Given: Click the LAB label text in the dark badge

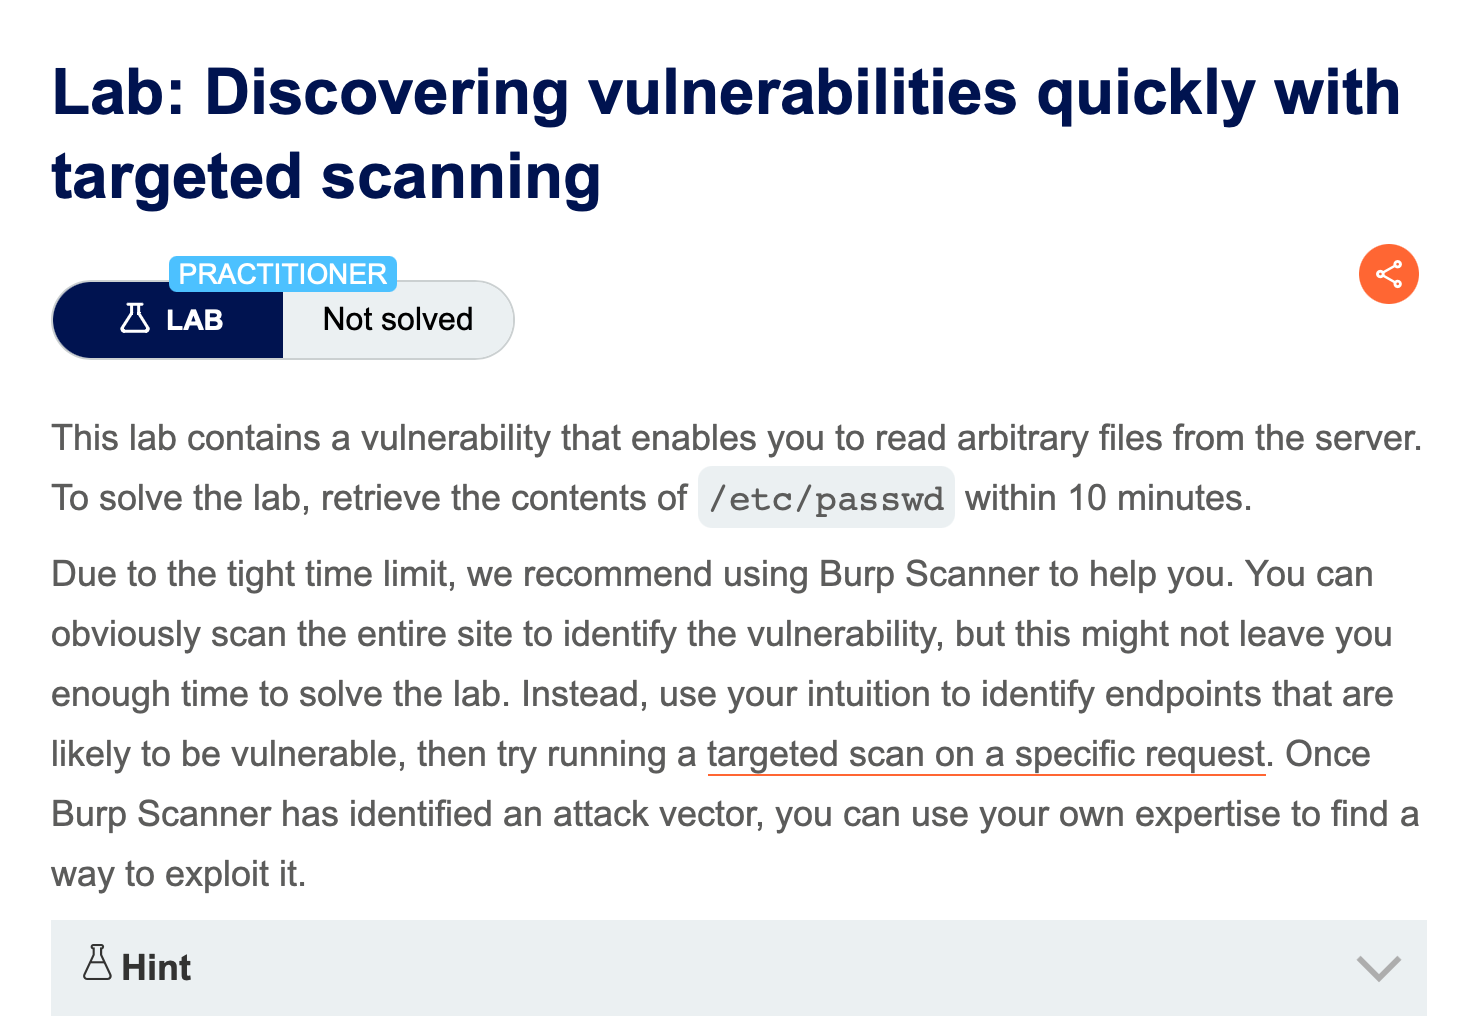Looking at the screenshot, I should (194, 320).
